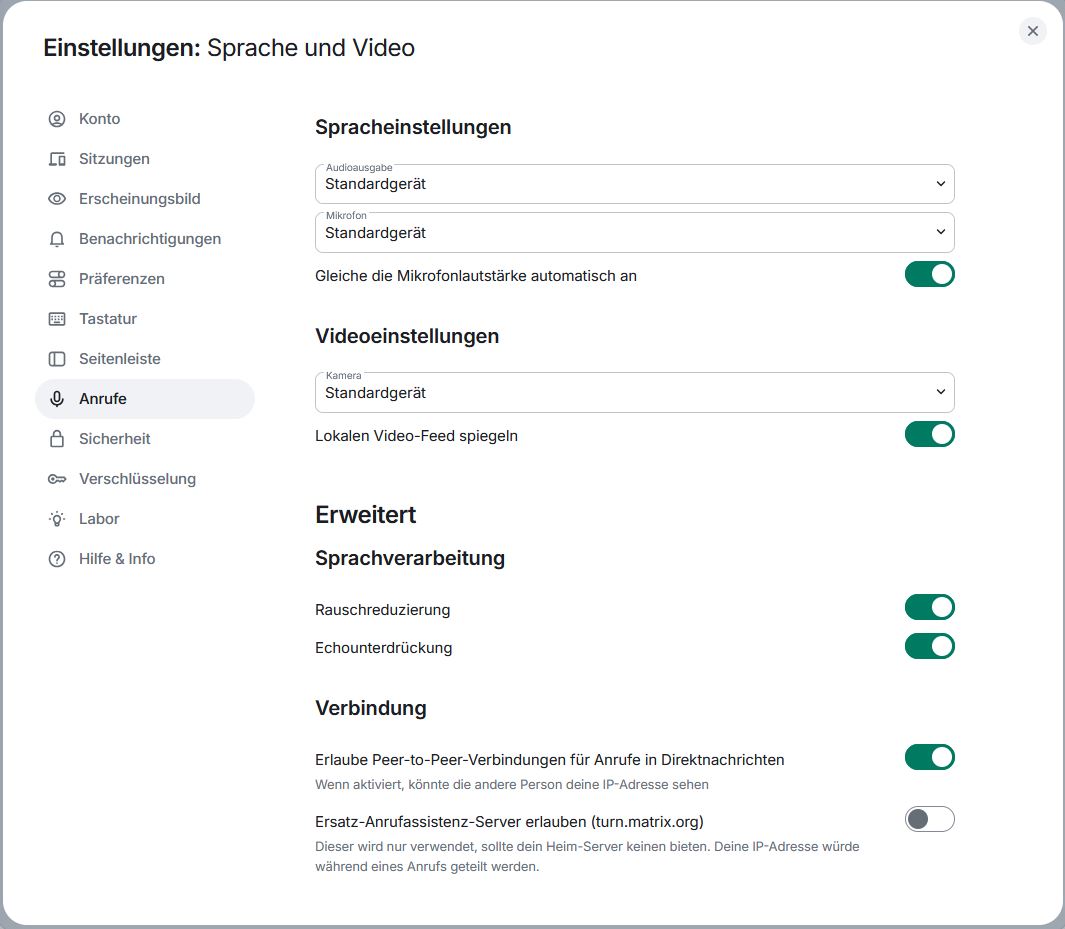Click the Tastatur keyboard icon
Image resolution: width=1065 pixels, height=929 pixels.
pyautogui.click(x=57, y=319)
